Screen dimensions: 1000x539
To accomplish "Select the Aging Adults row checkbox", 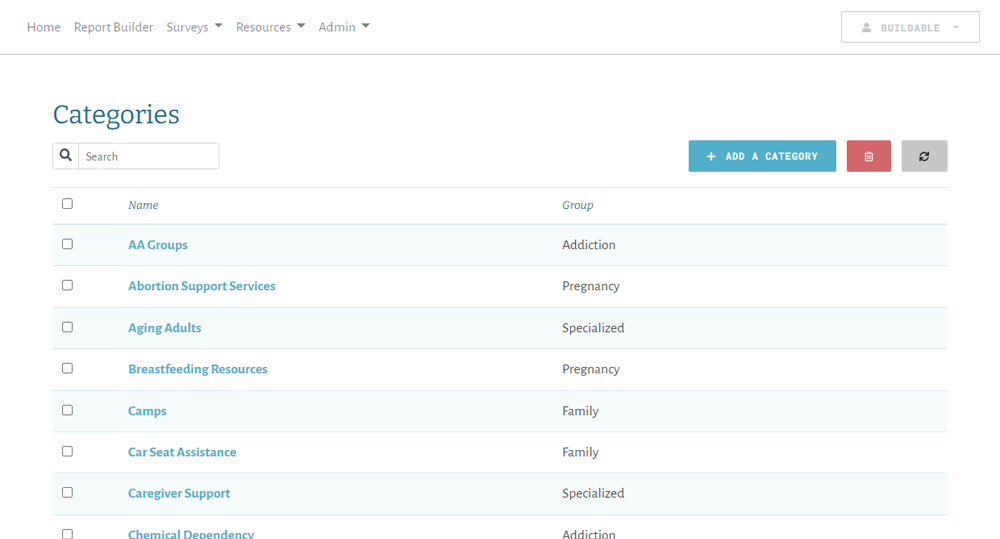I will (68, 327).
